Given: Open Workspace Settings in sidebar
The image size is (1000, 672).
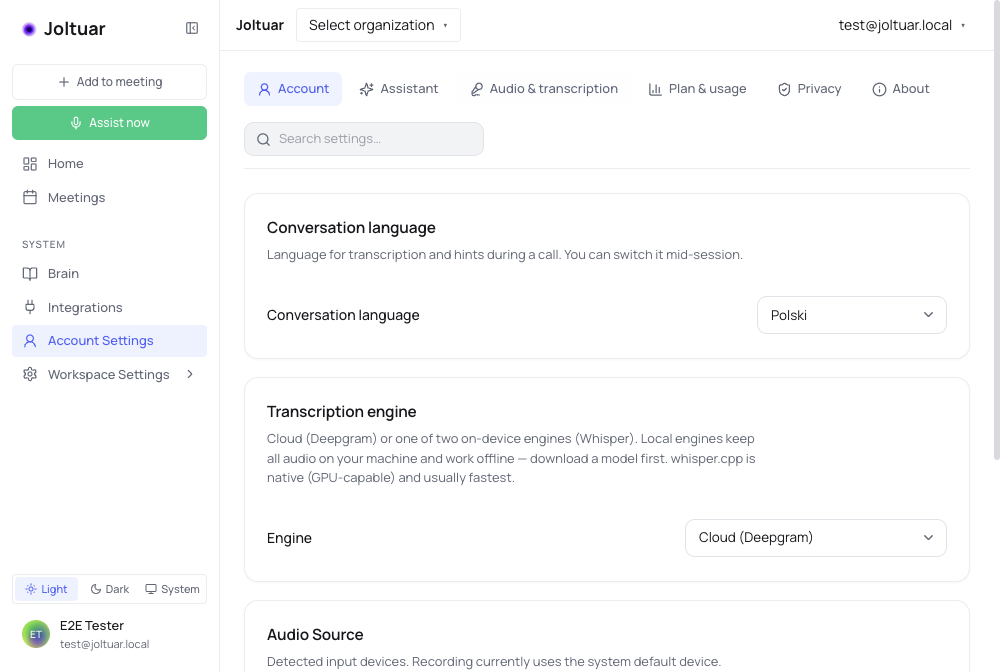Looking at the screenshot, I should coord(110,374).
